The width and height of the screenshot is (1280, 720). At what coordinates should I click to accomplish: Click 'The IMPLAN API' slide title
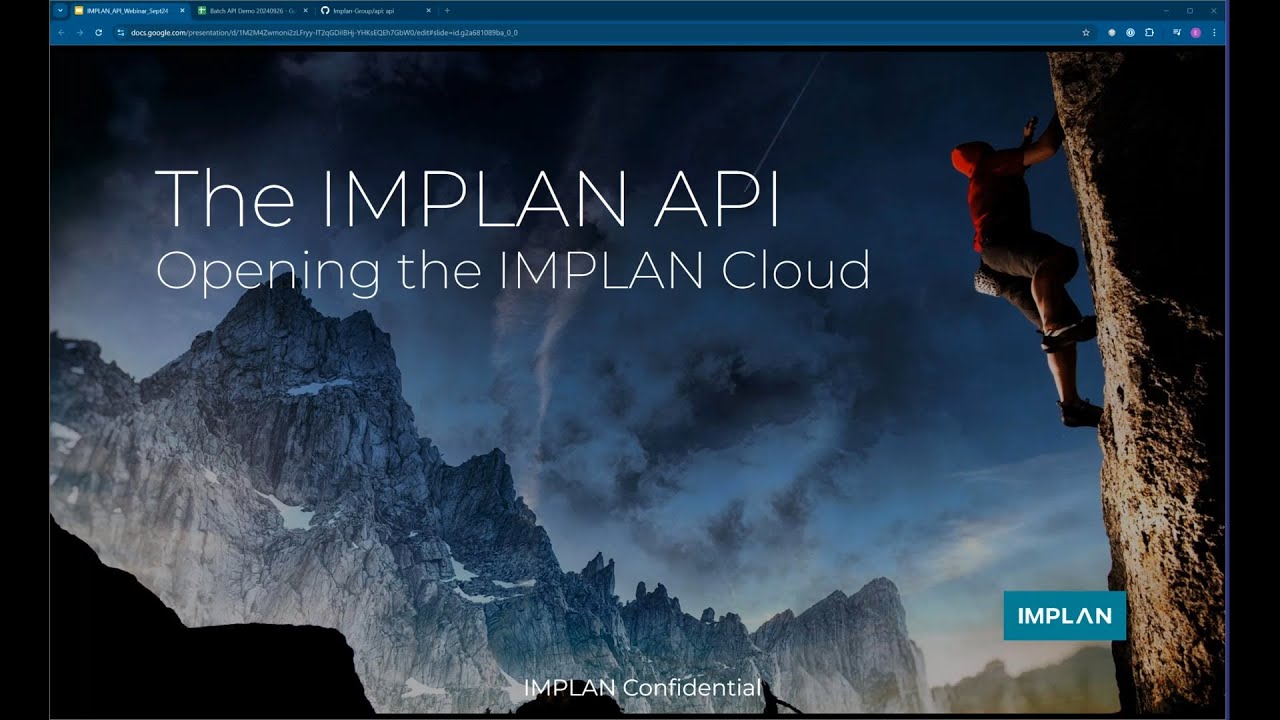(x=468, y=198)
